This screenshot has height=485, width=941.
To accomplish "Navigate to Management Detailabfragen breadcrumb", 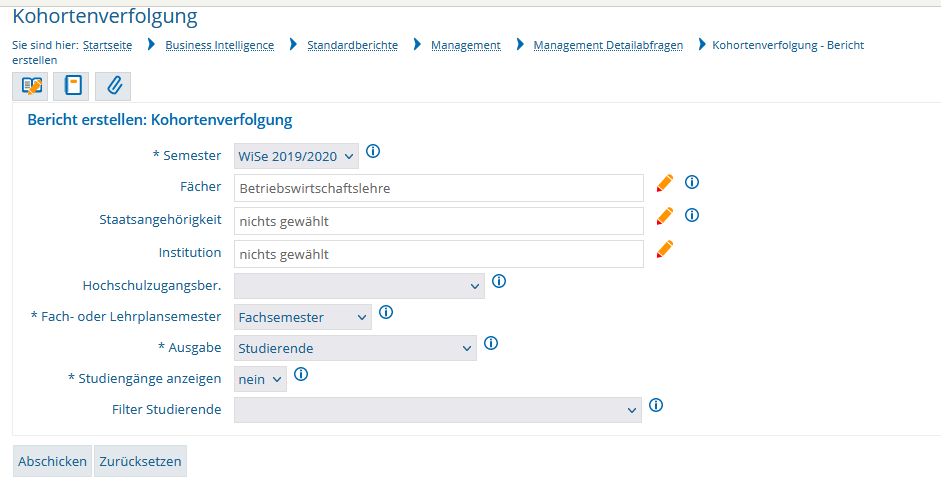I will coord(608,46).
